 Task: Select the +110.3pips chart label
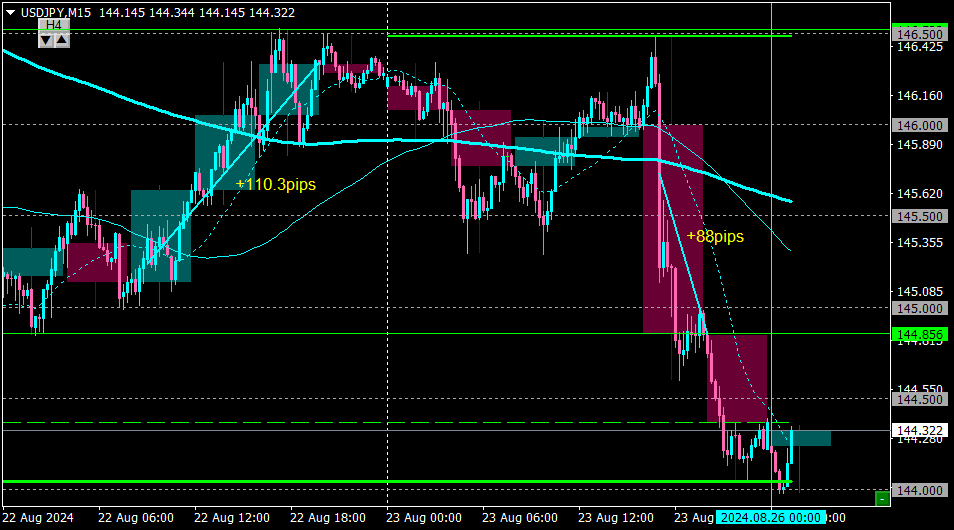tap(276, 184)
